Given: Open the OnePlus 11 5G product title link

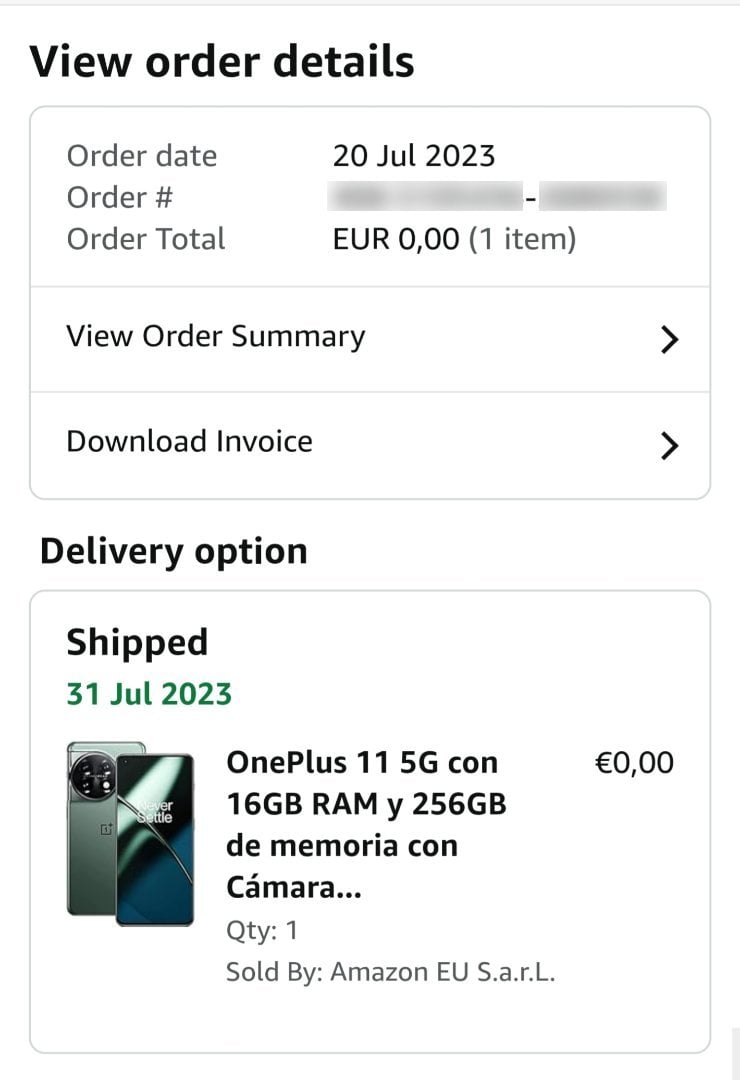Looking at the screenshot, I should 367,824.
